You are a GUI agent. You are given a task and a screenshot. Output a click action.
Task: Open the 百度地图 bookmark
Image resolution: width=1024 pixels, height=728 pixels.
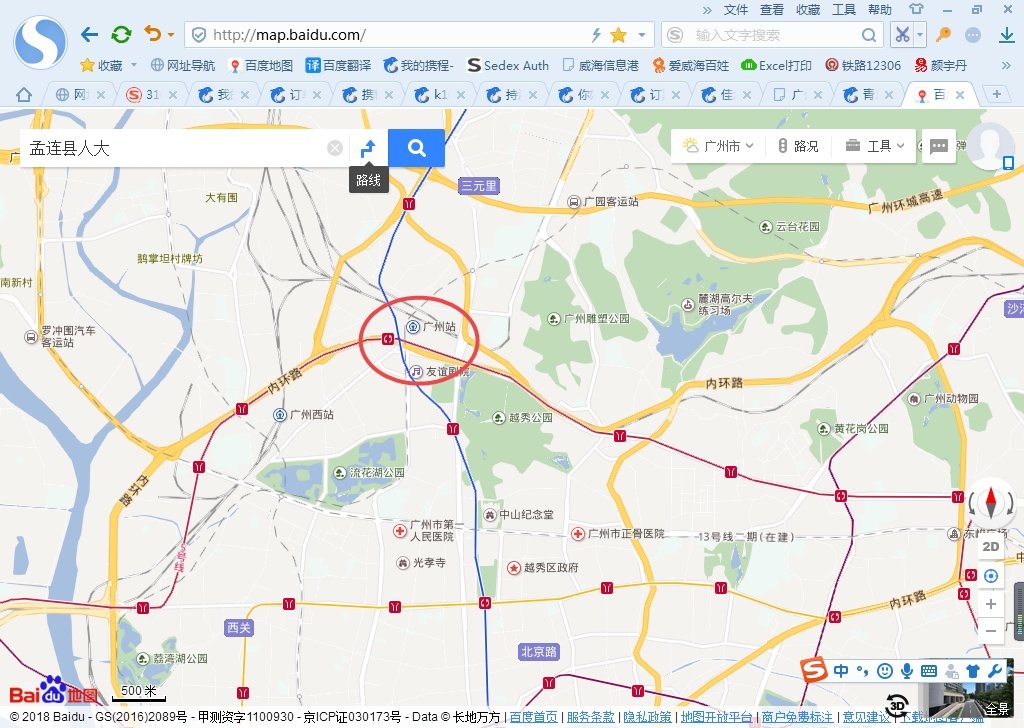coord(261,65)
